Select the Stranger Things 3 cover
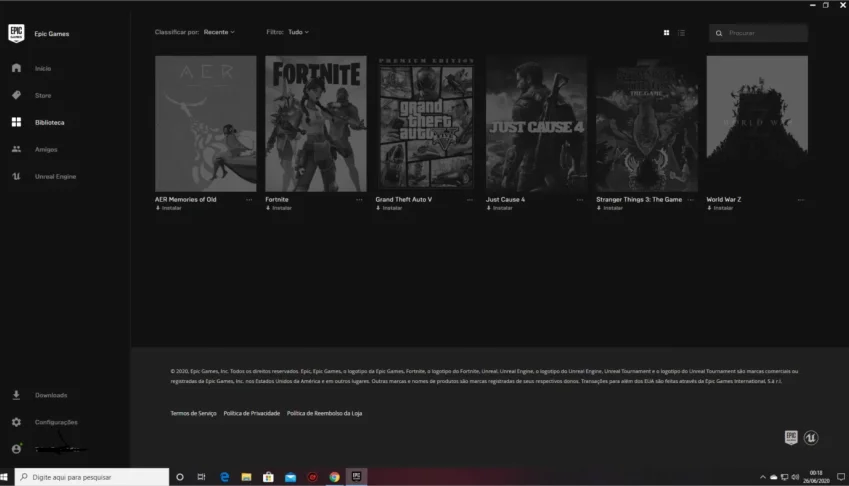849x486 pixels. [x=647, y=123]
